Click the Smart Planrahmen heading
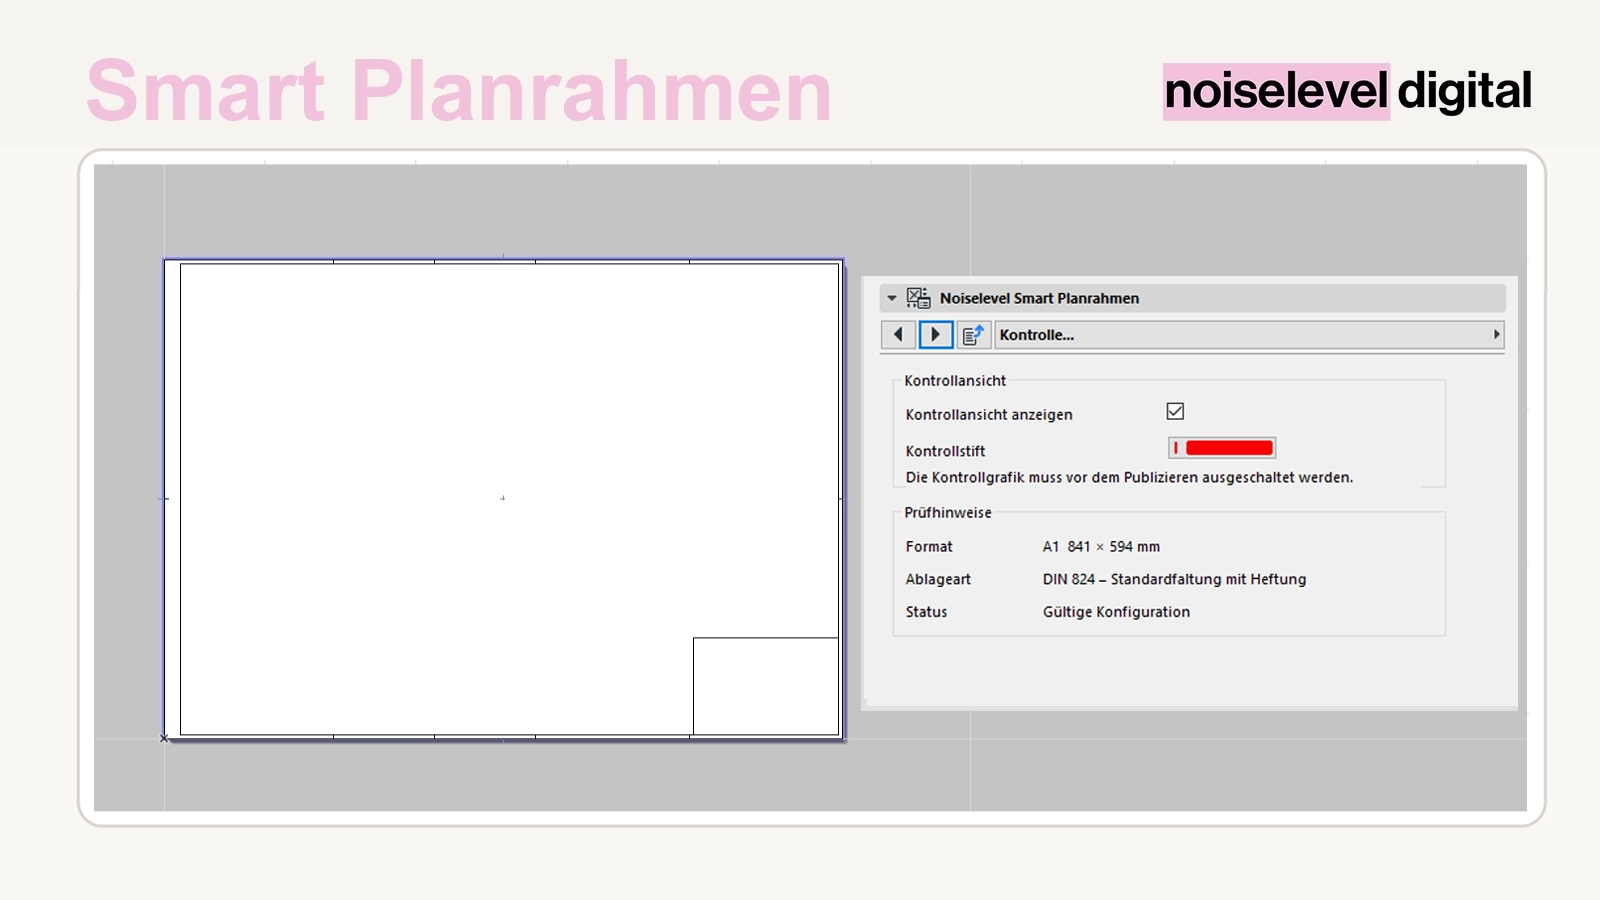This screenshot has width=1600, height=900. click(459, 91)
